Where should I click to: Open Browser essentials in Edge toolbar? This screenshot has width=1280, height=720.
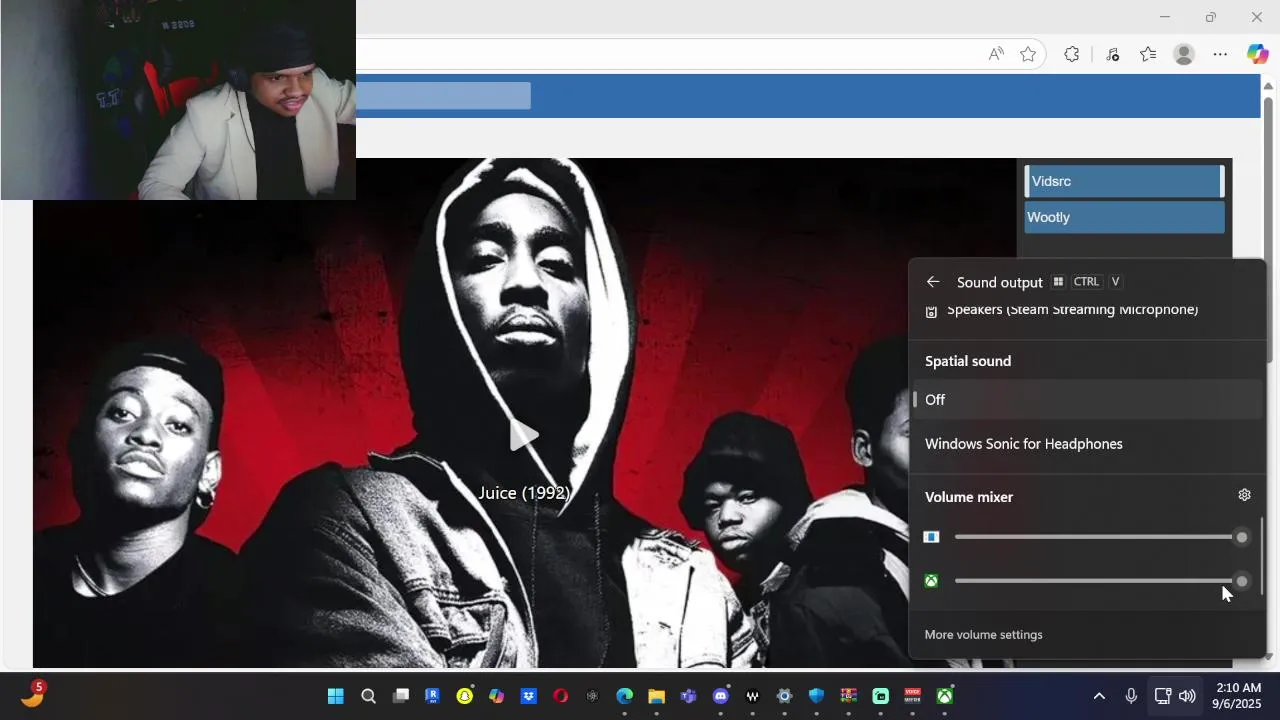(x=1112, y=54)
